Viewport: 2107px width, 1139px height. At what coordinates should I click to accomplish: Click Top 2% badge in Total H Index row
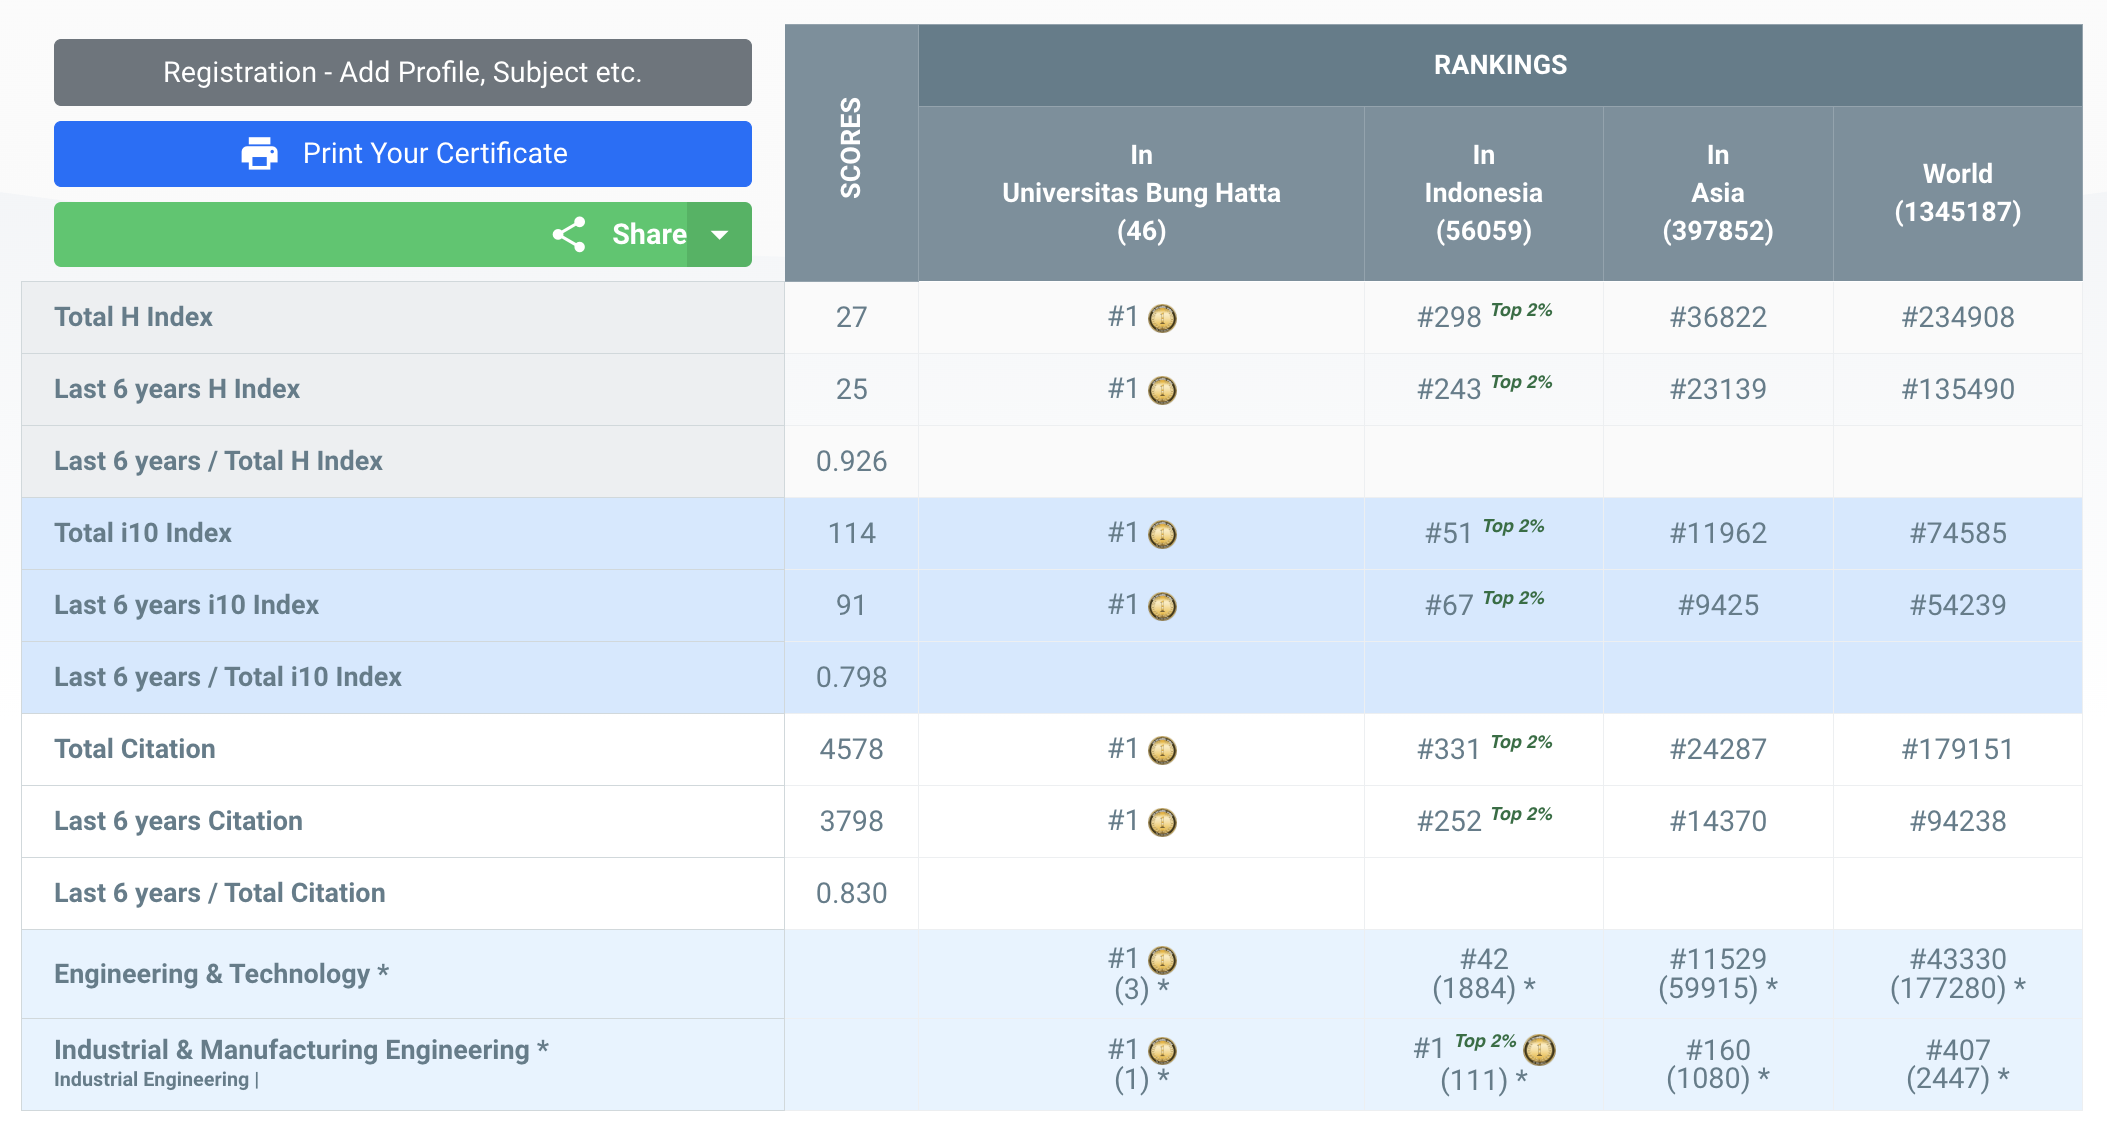click(x=1521, y=310)
